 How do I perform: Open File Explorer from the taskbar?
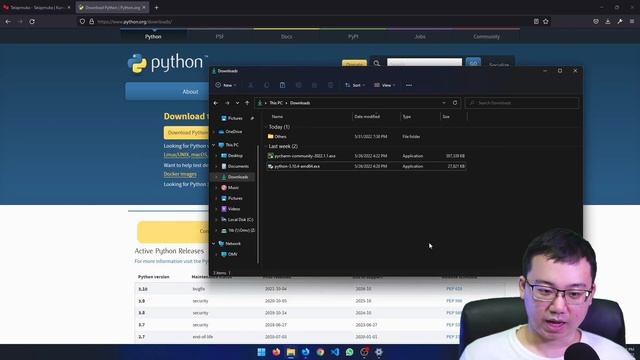[291, 352]
